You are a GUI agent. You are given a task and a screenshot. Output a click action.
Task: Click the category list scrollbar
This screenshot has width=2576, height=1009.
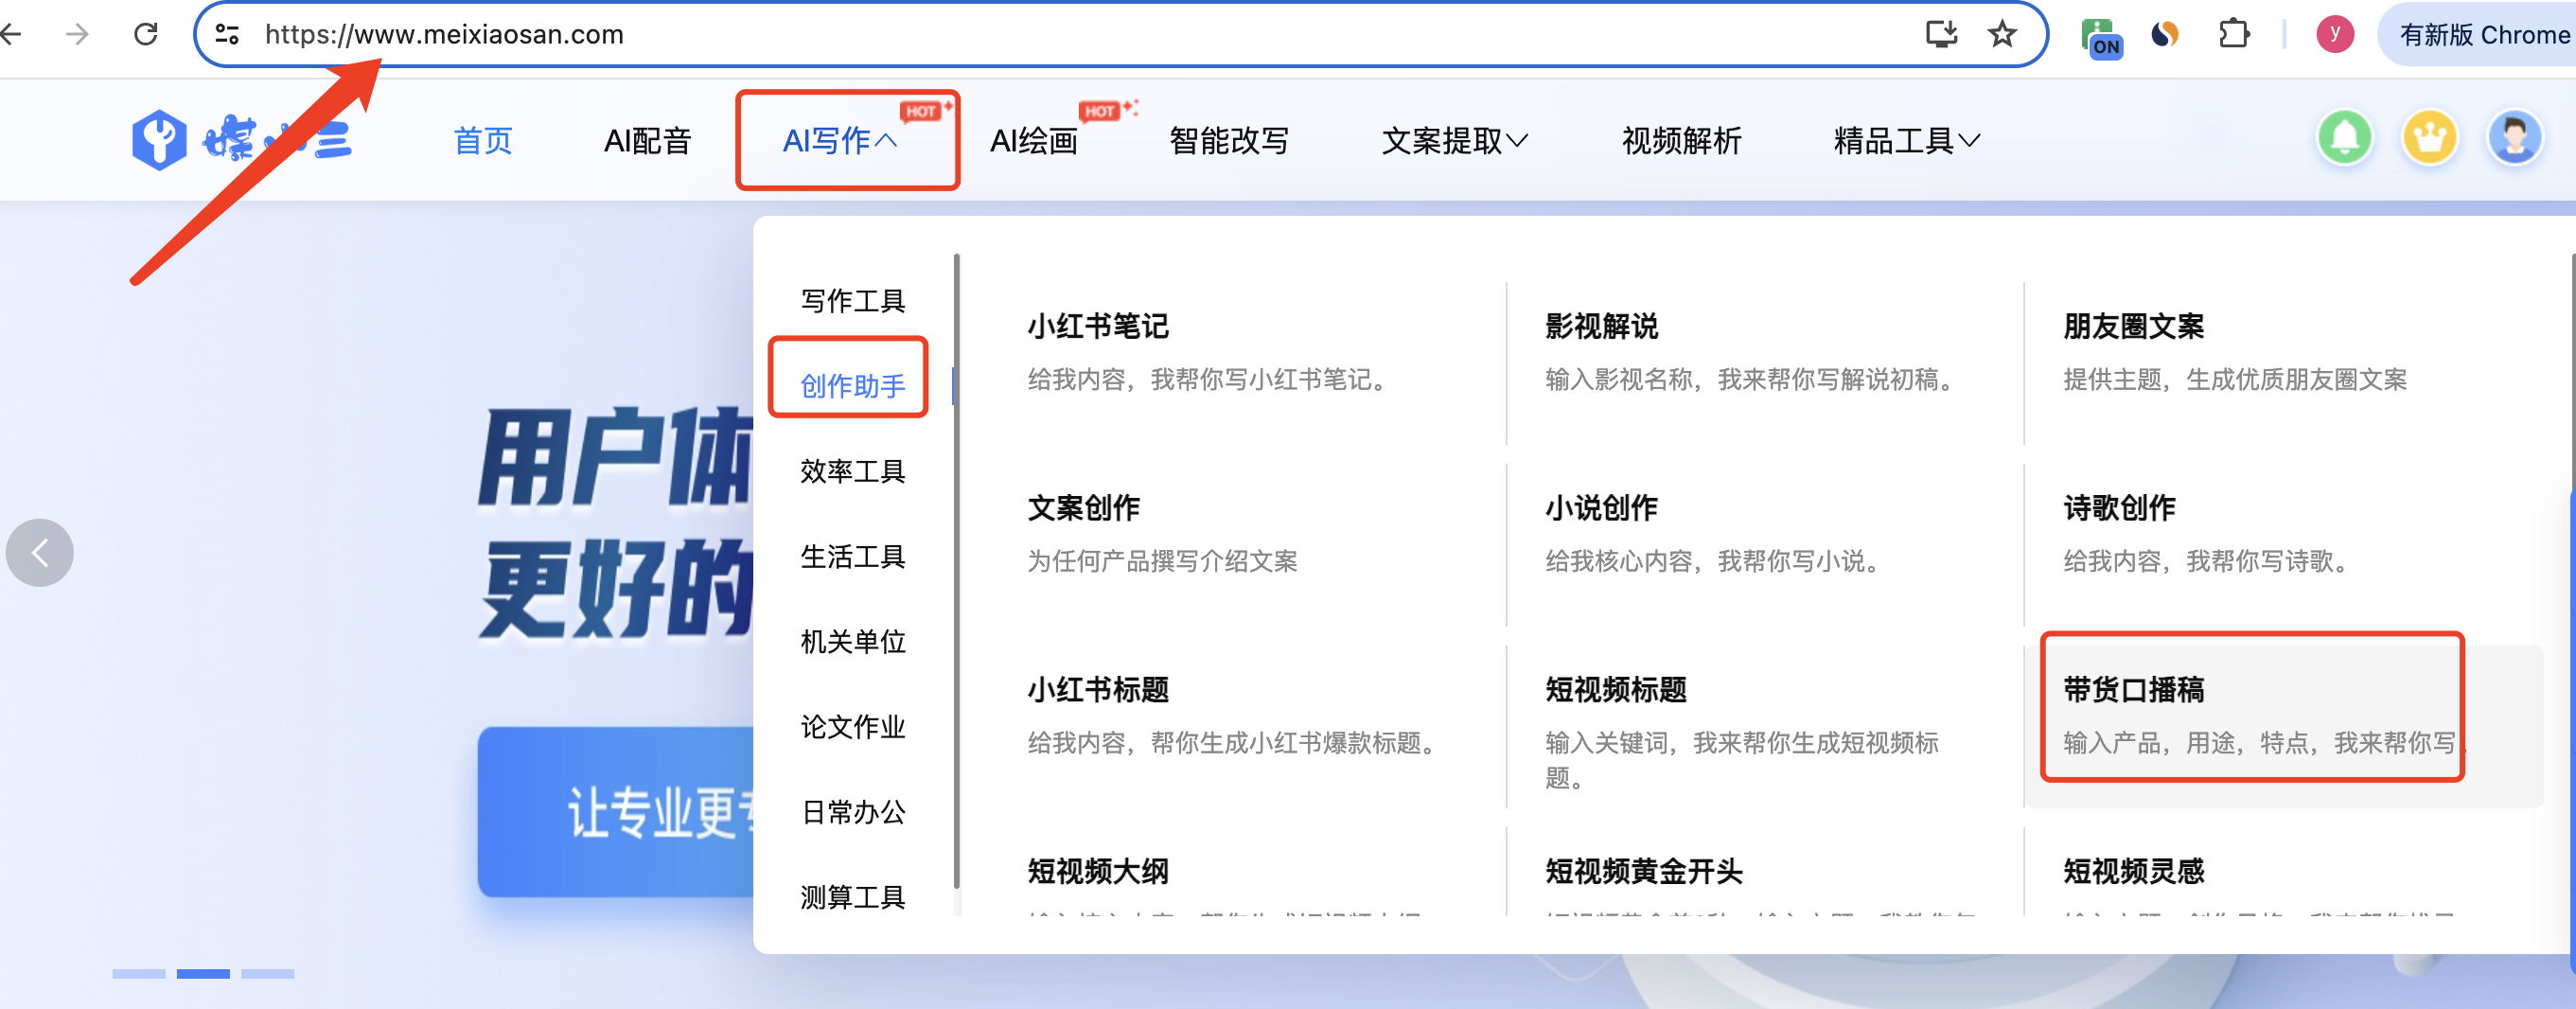click(x=956, y=570)
